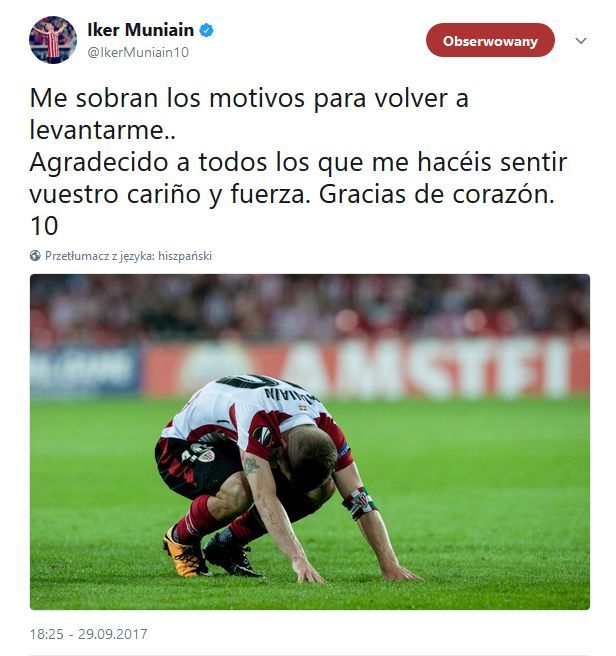Click the tweet line 'Me sobran los motivos'
616x656 pixels.
pyautogui.click(x=167, y=99)
